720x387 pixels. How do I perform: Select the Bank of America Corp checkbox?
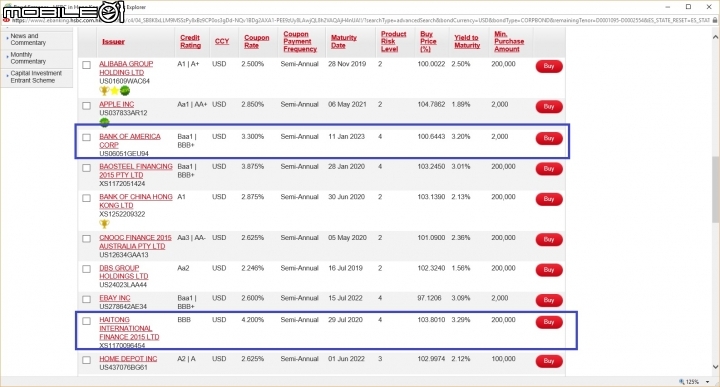click(86, 137)
